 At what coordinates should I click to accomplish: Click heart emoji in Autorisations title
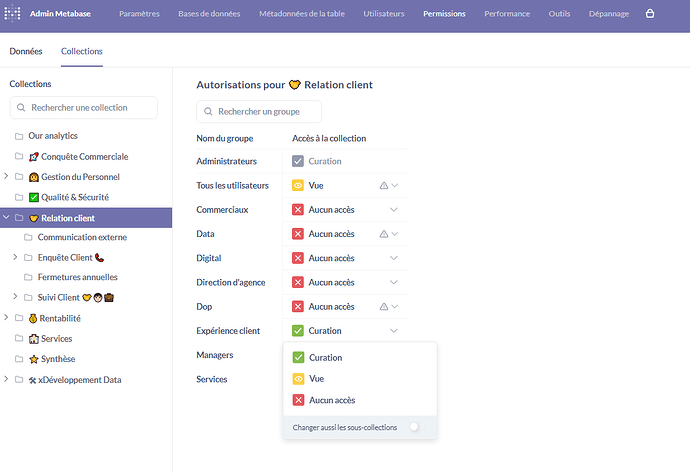tap(294, 84)
